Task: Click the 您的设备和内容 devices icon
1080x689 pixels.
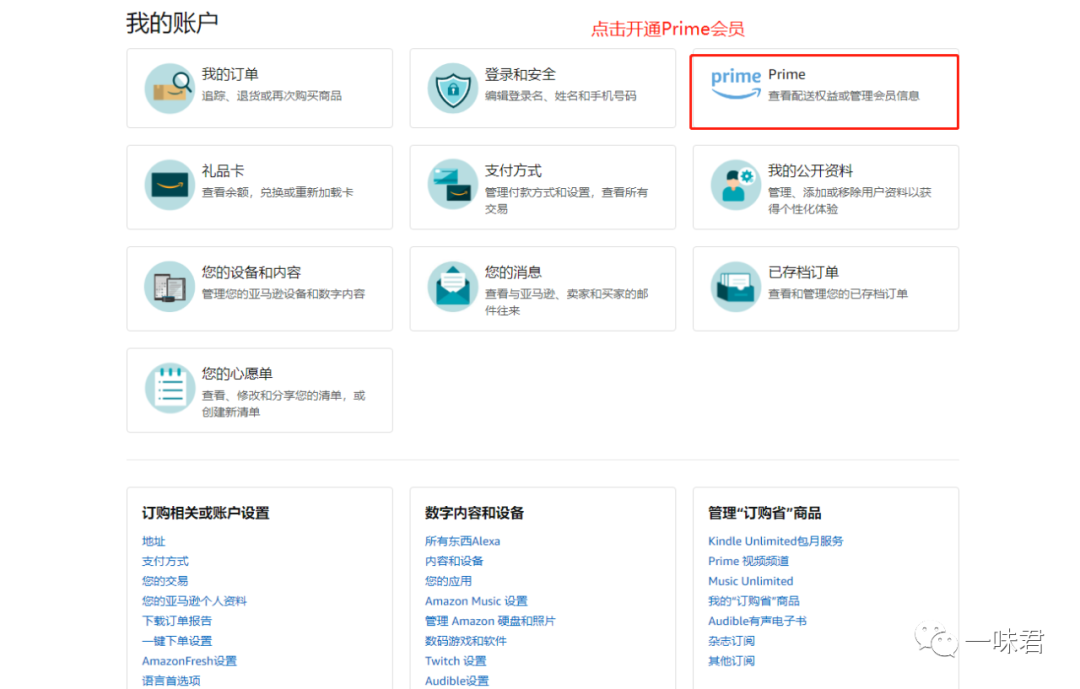Action: click(x=169, y=287)
